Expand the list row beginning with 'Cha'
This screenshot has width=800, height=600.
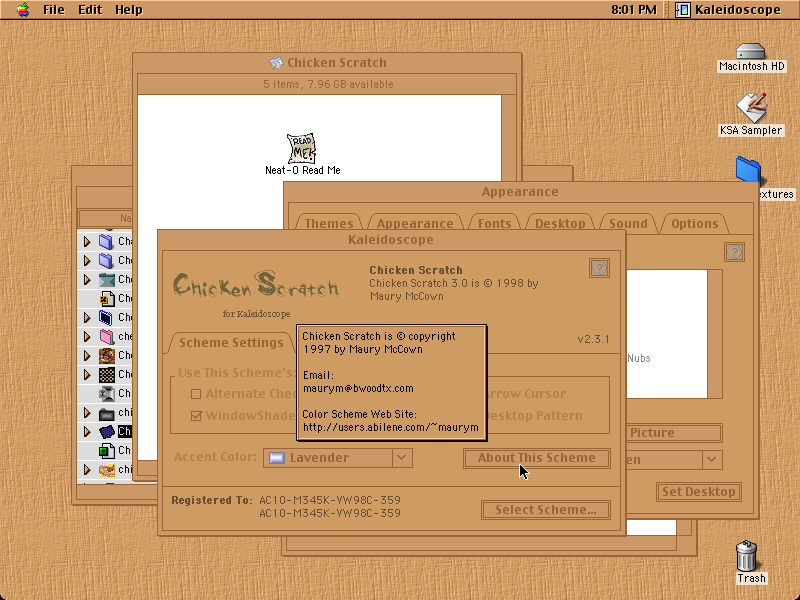click(x=87, y=241)
